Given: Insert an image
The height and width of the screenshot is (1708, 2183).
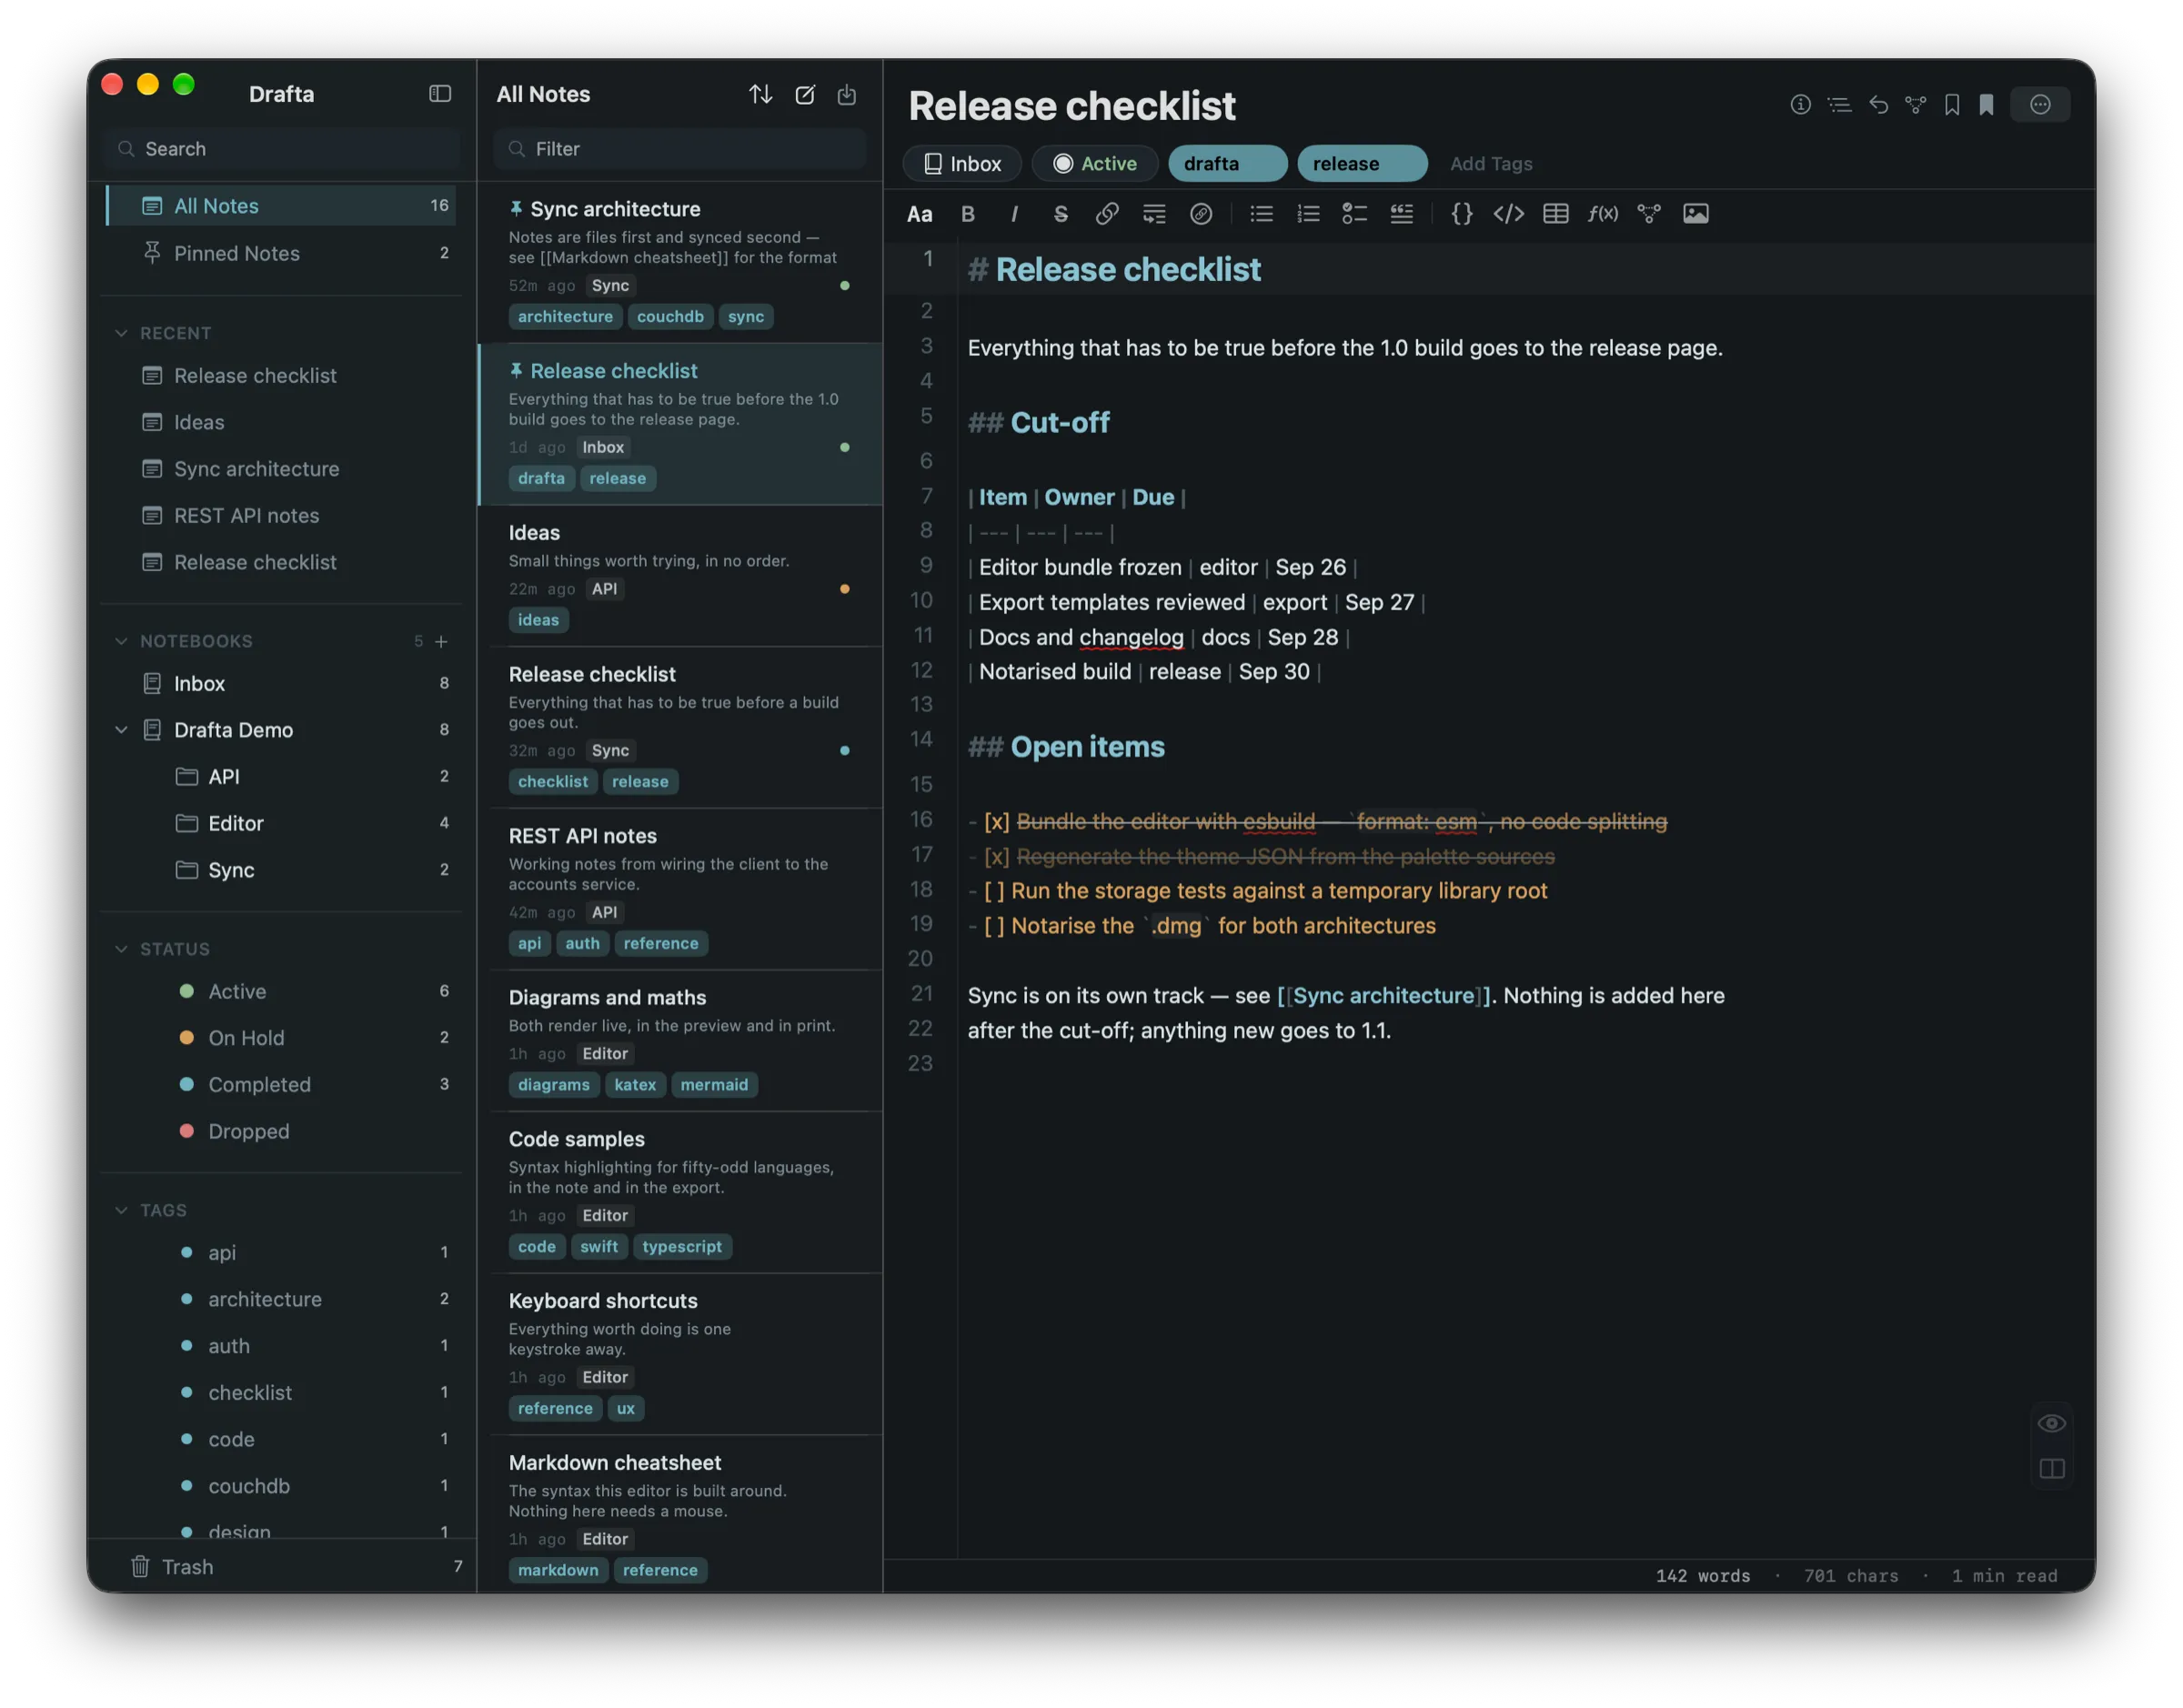Looking at the screenshot, I should pos(1695,214).
